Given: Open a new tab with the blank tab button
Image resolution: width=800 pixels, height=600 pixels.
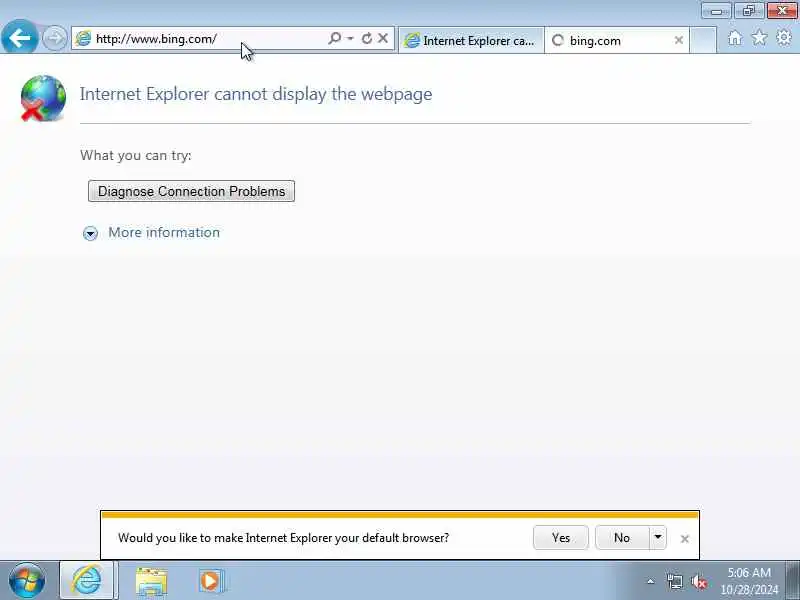Looking at the screenshot, I should [703, 40].
